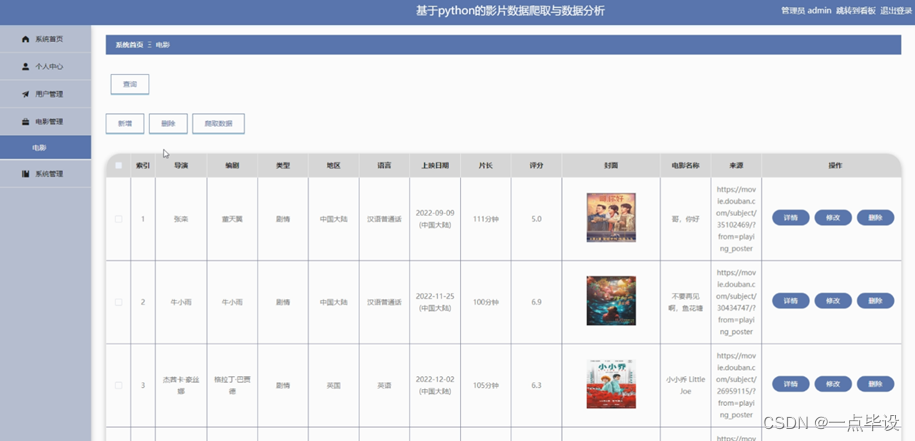915x441 pixels.
Task: Click 修改 for movie 哥，你好
Action: 833,218
